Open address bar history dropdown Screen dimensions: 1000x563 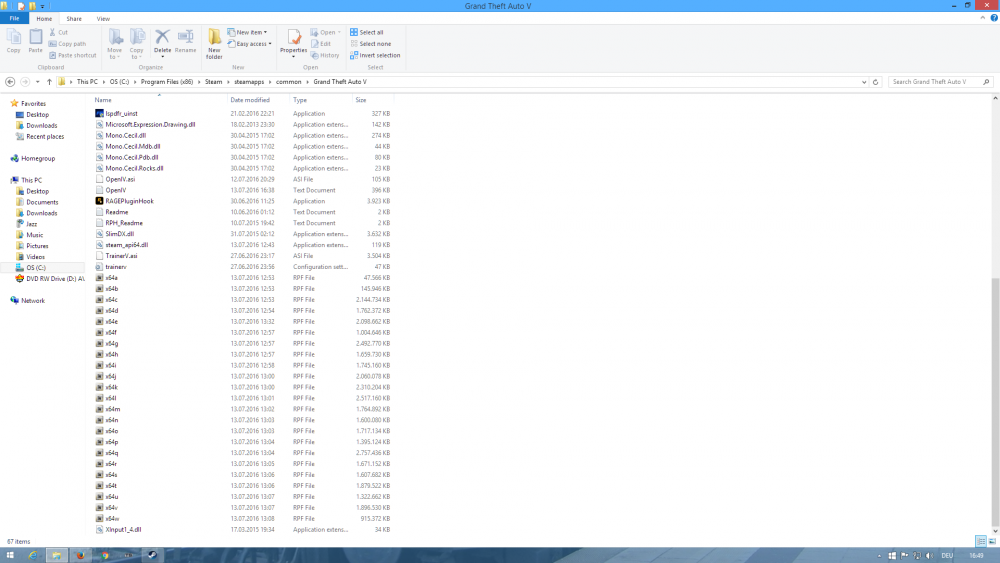[x=864, y=82]
